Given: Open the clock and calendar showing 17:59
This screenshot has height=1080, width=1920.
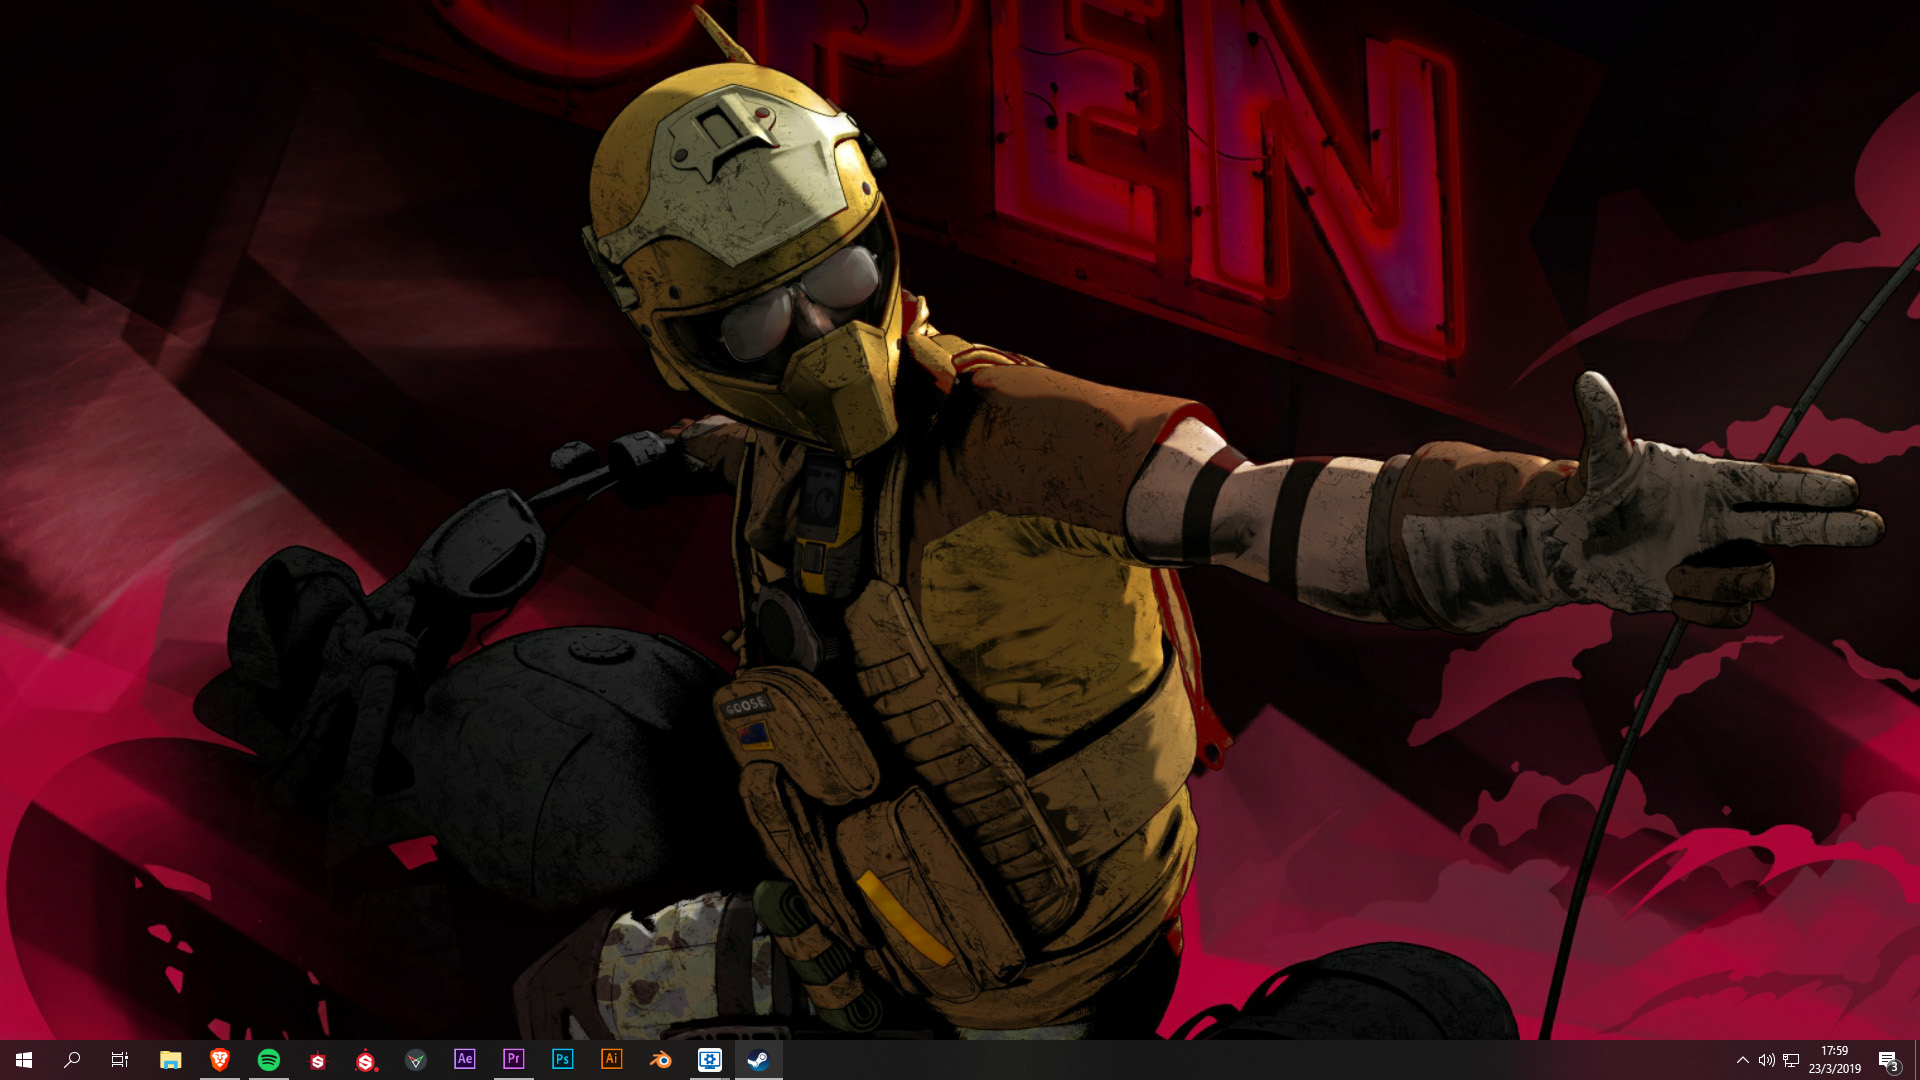Looking at the screenshot, I should [1835, 1060].
